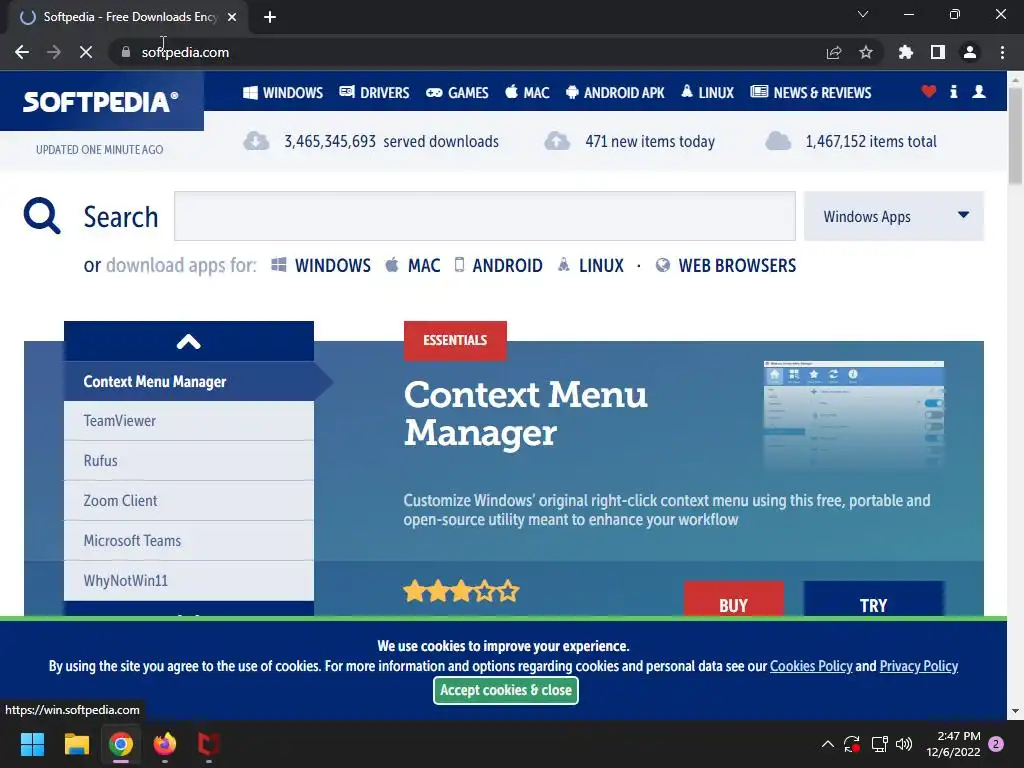
Task: Open the Windows Start menu
Action: pyautogui.click(x=32, y=744)
